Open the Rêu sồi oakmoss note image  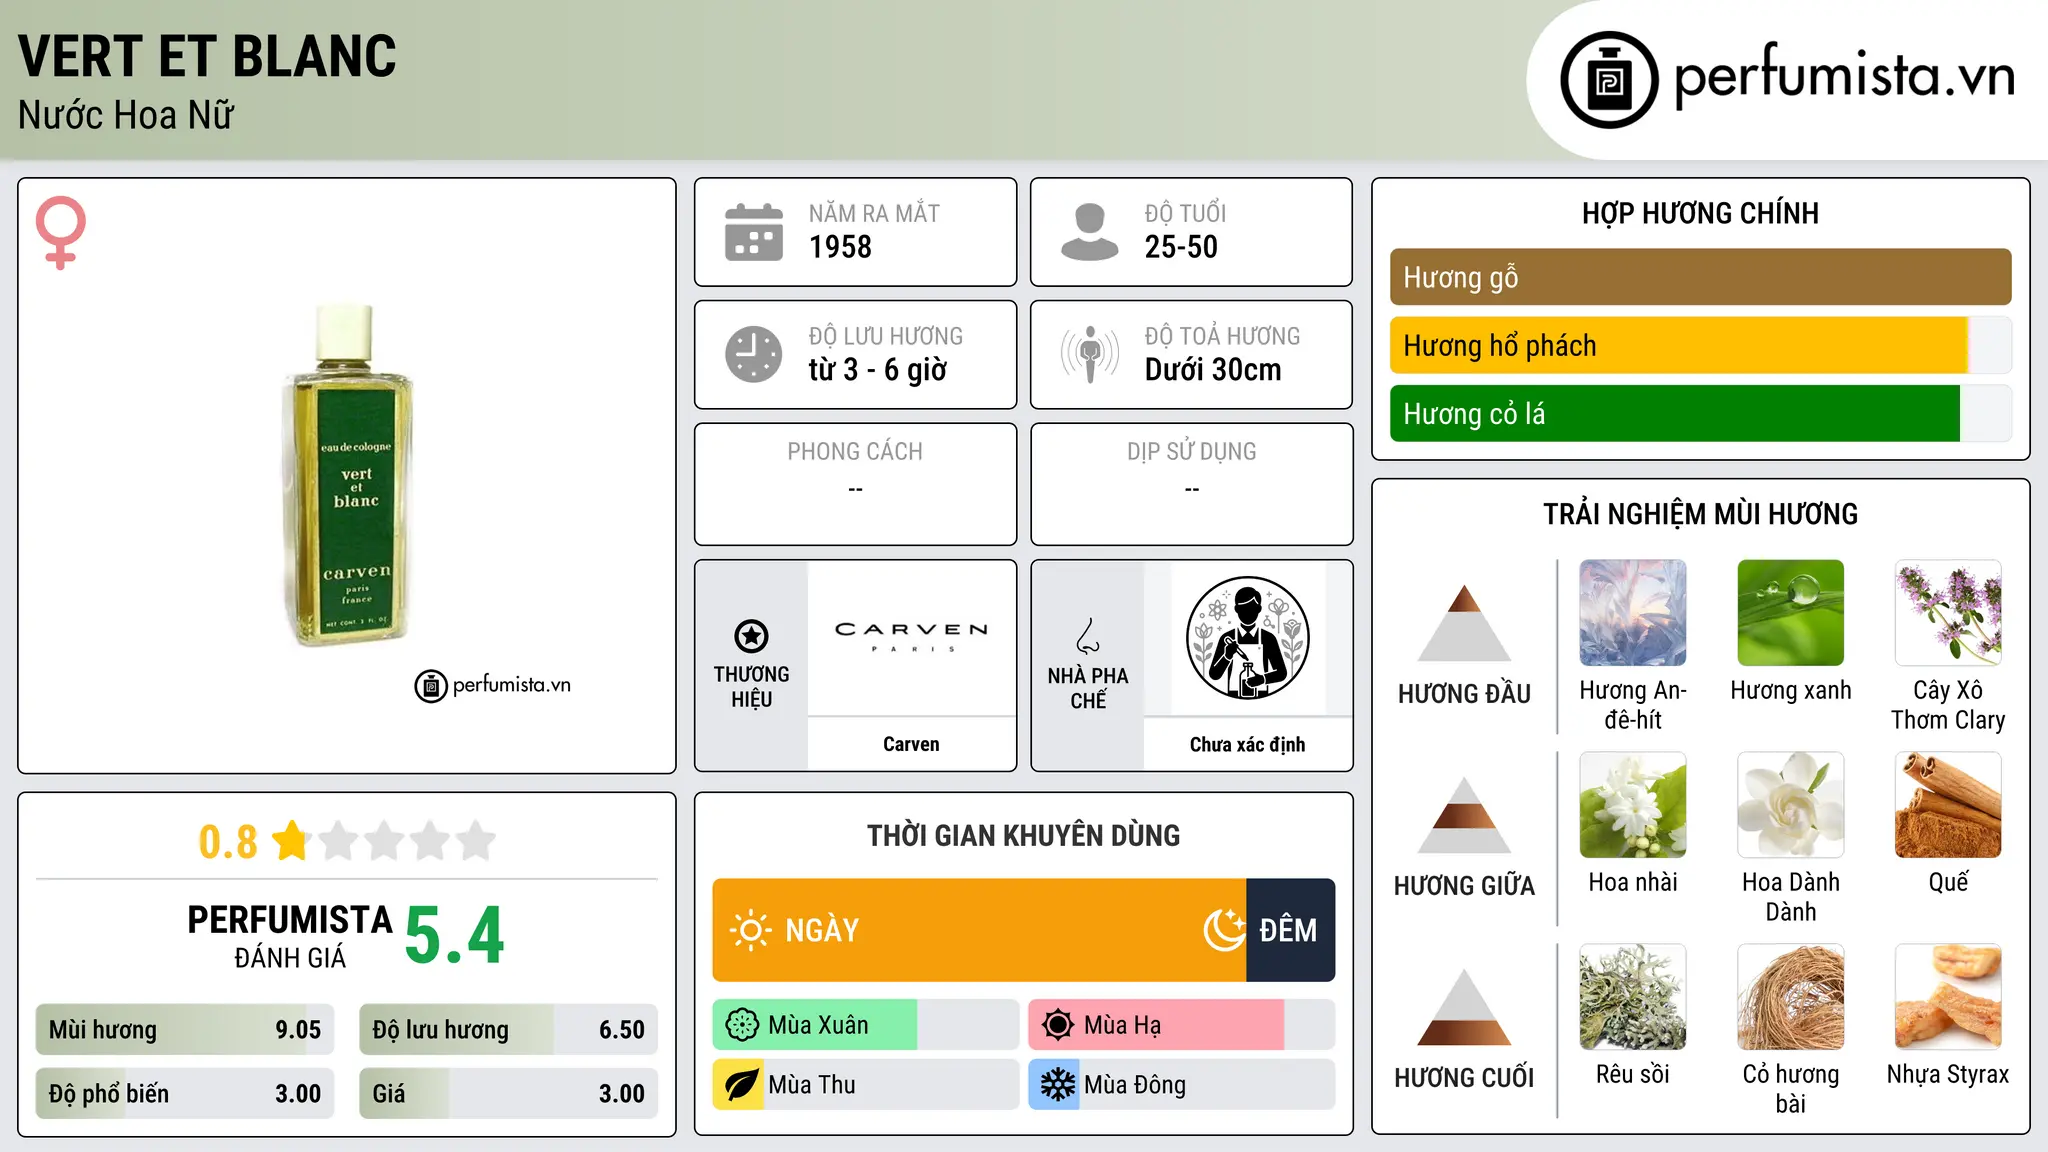1633,997
